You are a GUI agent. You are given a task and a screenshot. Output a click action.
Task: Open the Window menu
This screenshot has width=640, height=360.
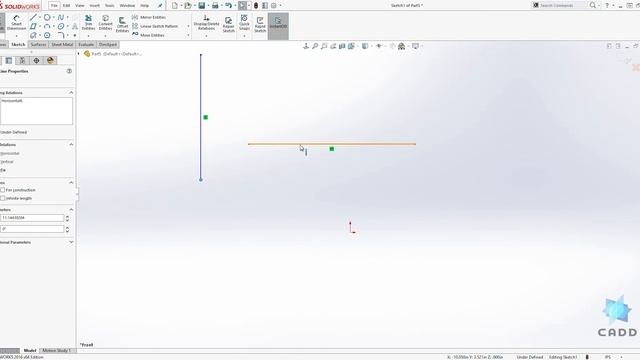[127, 5]
